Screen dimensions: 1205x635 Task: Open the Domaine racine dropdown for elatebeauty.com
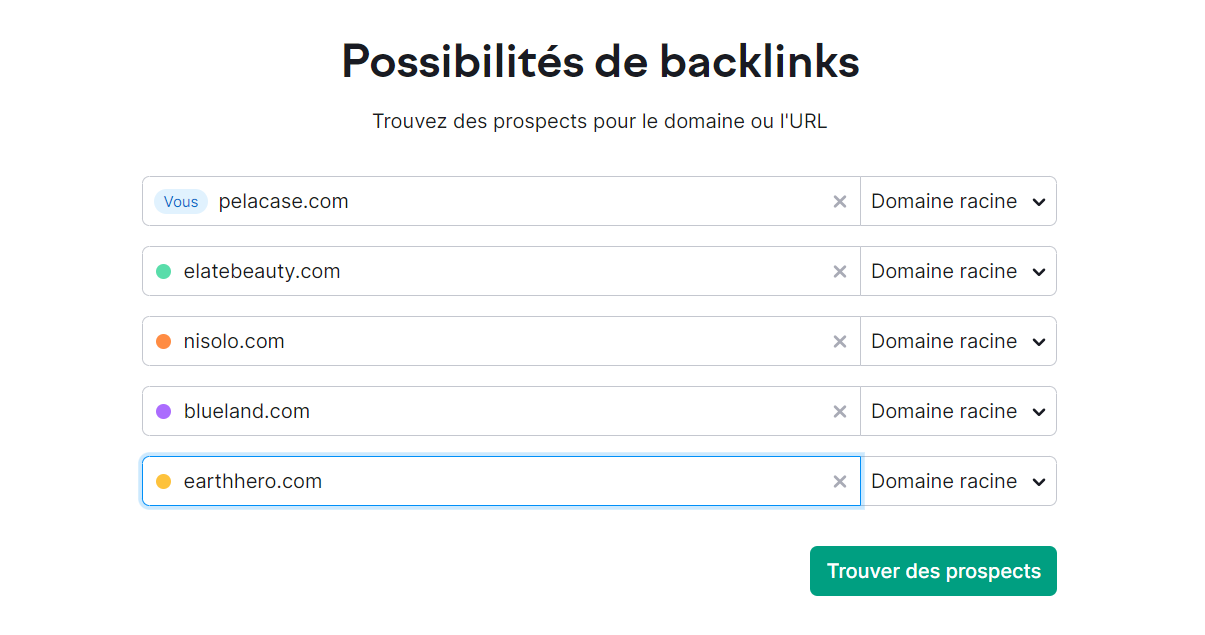[x=958, y=271]
